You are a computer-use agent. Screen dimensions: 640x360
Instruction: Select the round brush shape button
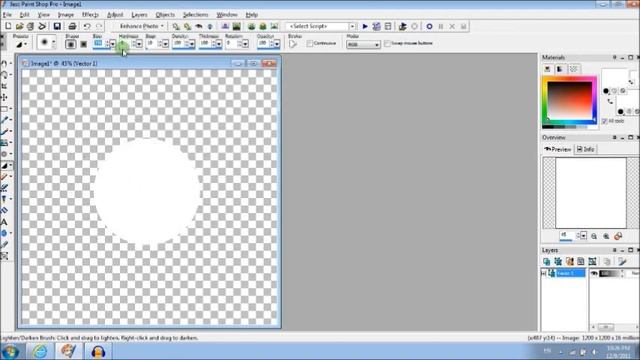71,44
